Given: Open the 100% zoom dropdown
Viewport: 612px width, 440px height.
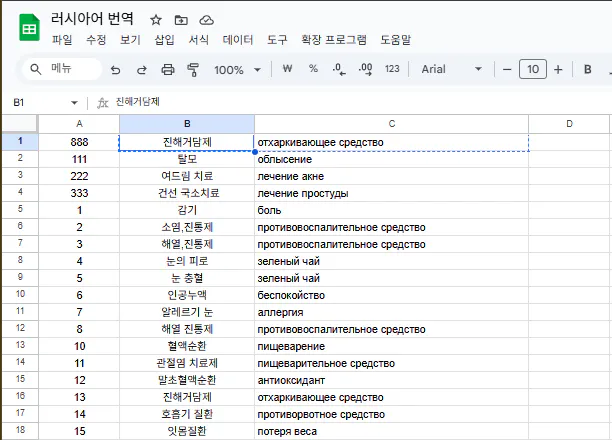Looking at the screenshot, I should [237, 70].
